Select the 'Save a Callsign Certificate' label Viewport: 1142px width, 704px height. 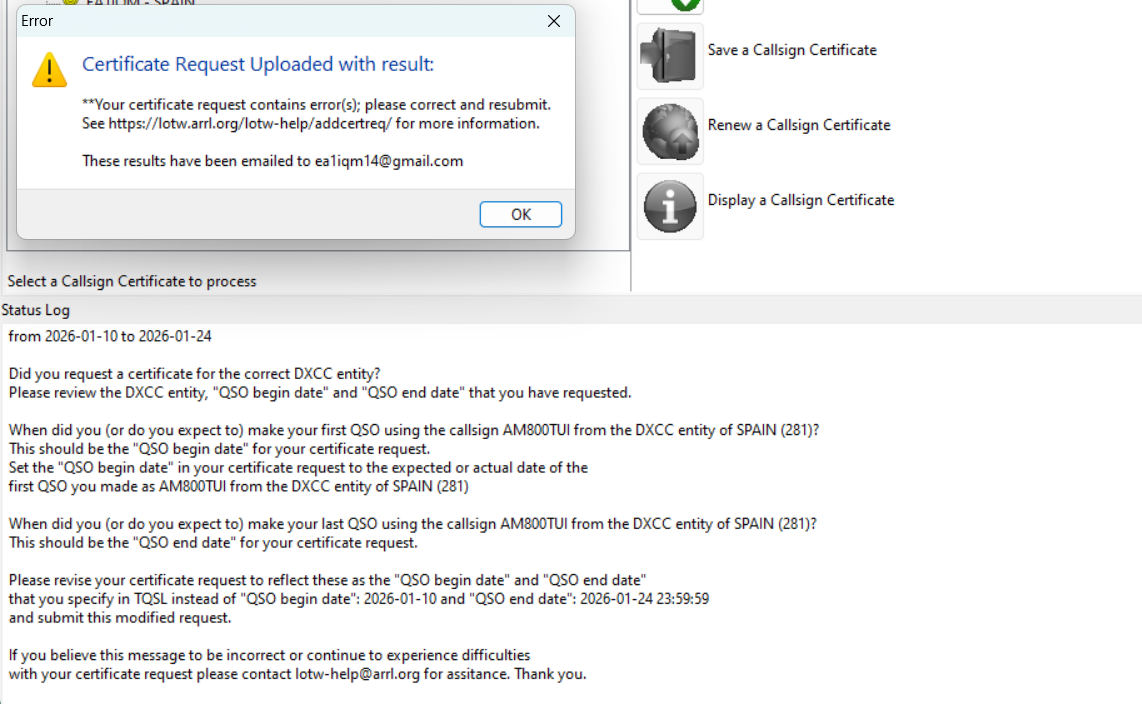[791, 50]
